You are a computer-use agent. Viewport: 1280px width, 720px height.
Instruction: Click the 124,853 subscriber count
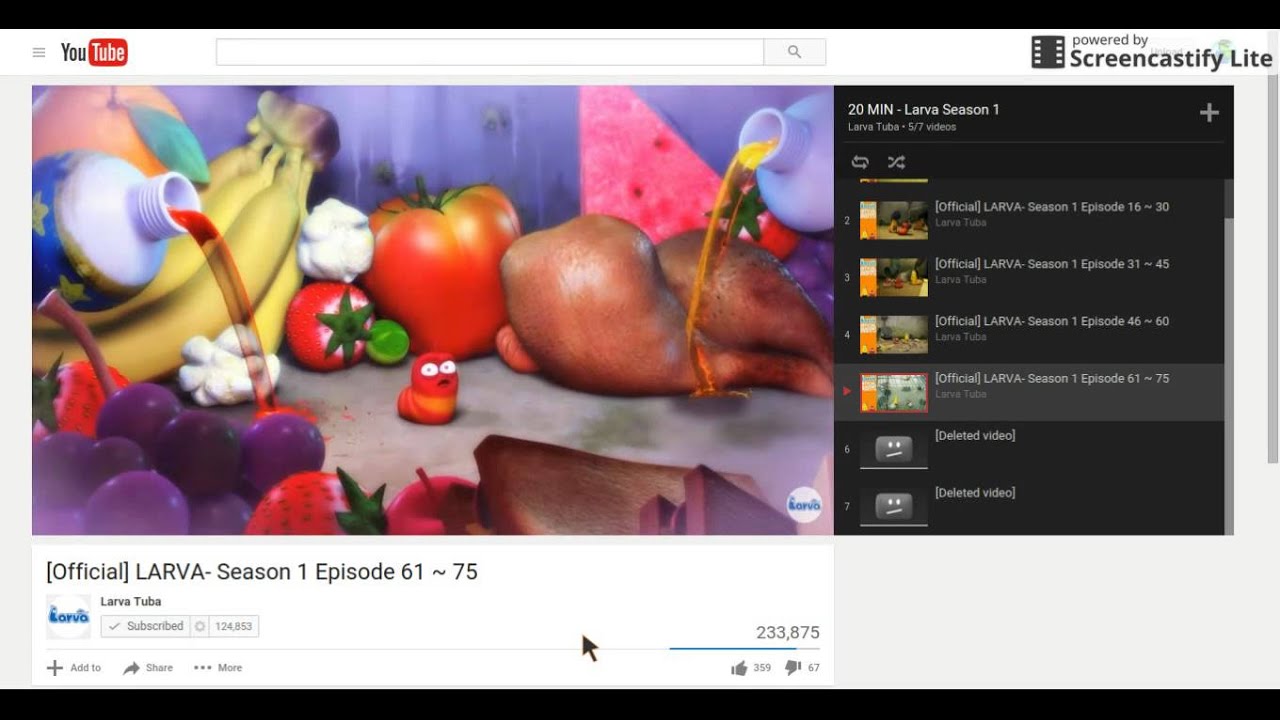coord(234,626)
